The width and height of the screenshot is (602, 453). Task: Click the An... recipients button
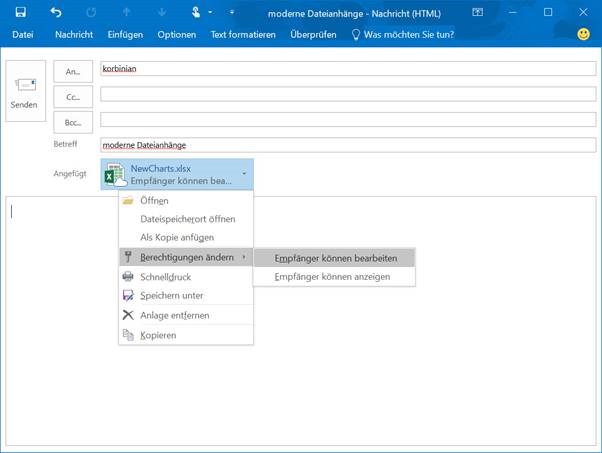tap(73, 72)
